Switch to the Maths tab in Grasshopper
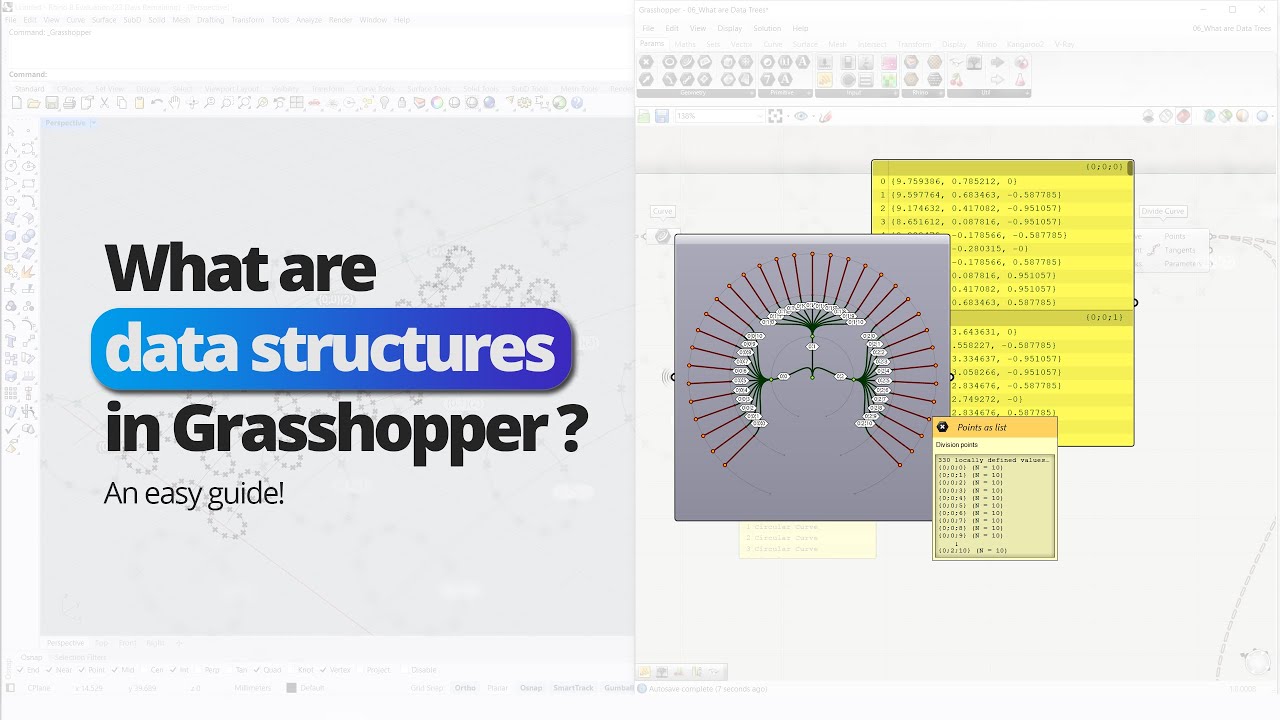 (685, 44)
